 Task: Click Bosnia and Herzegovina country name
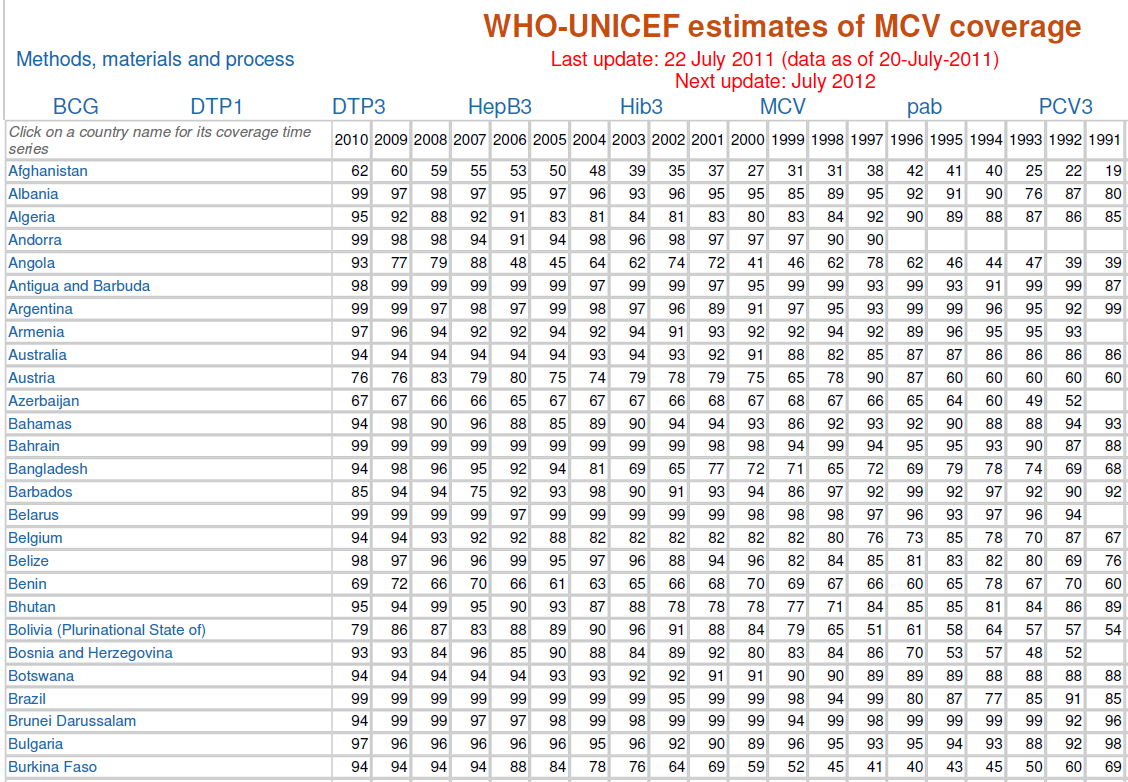point(90,653)
